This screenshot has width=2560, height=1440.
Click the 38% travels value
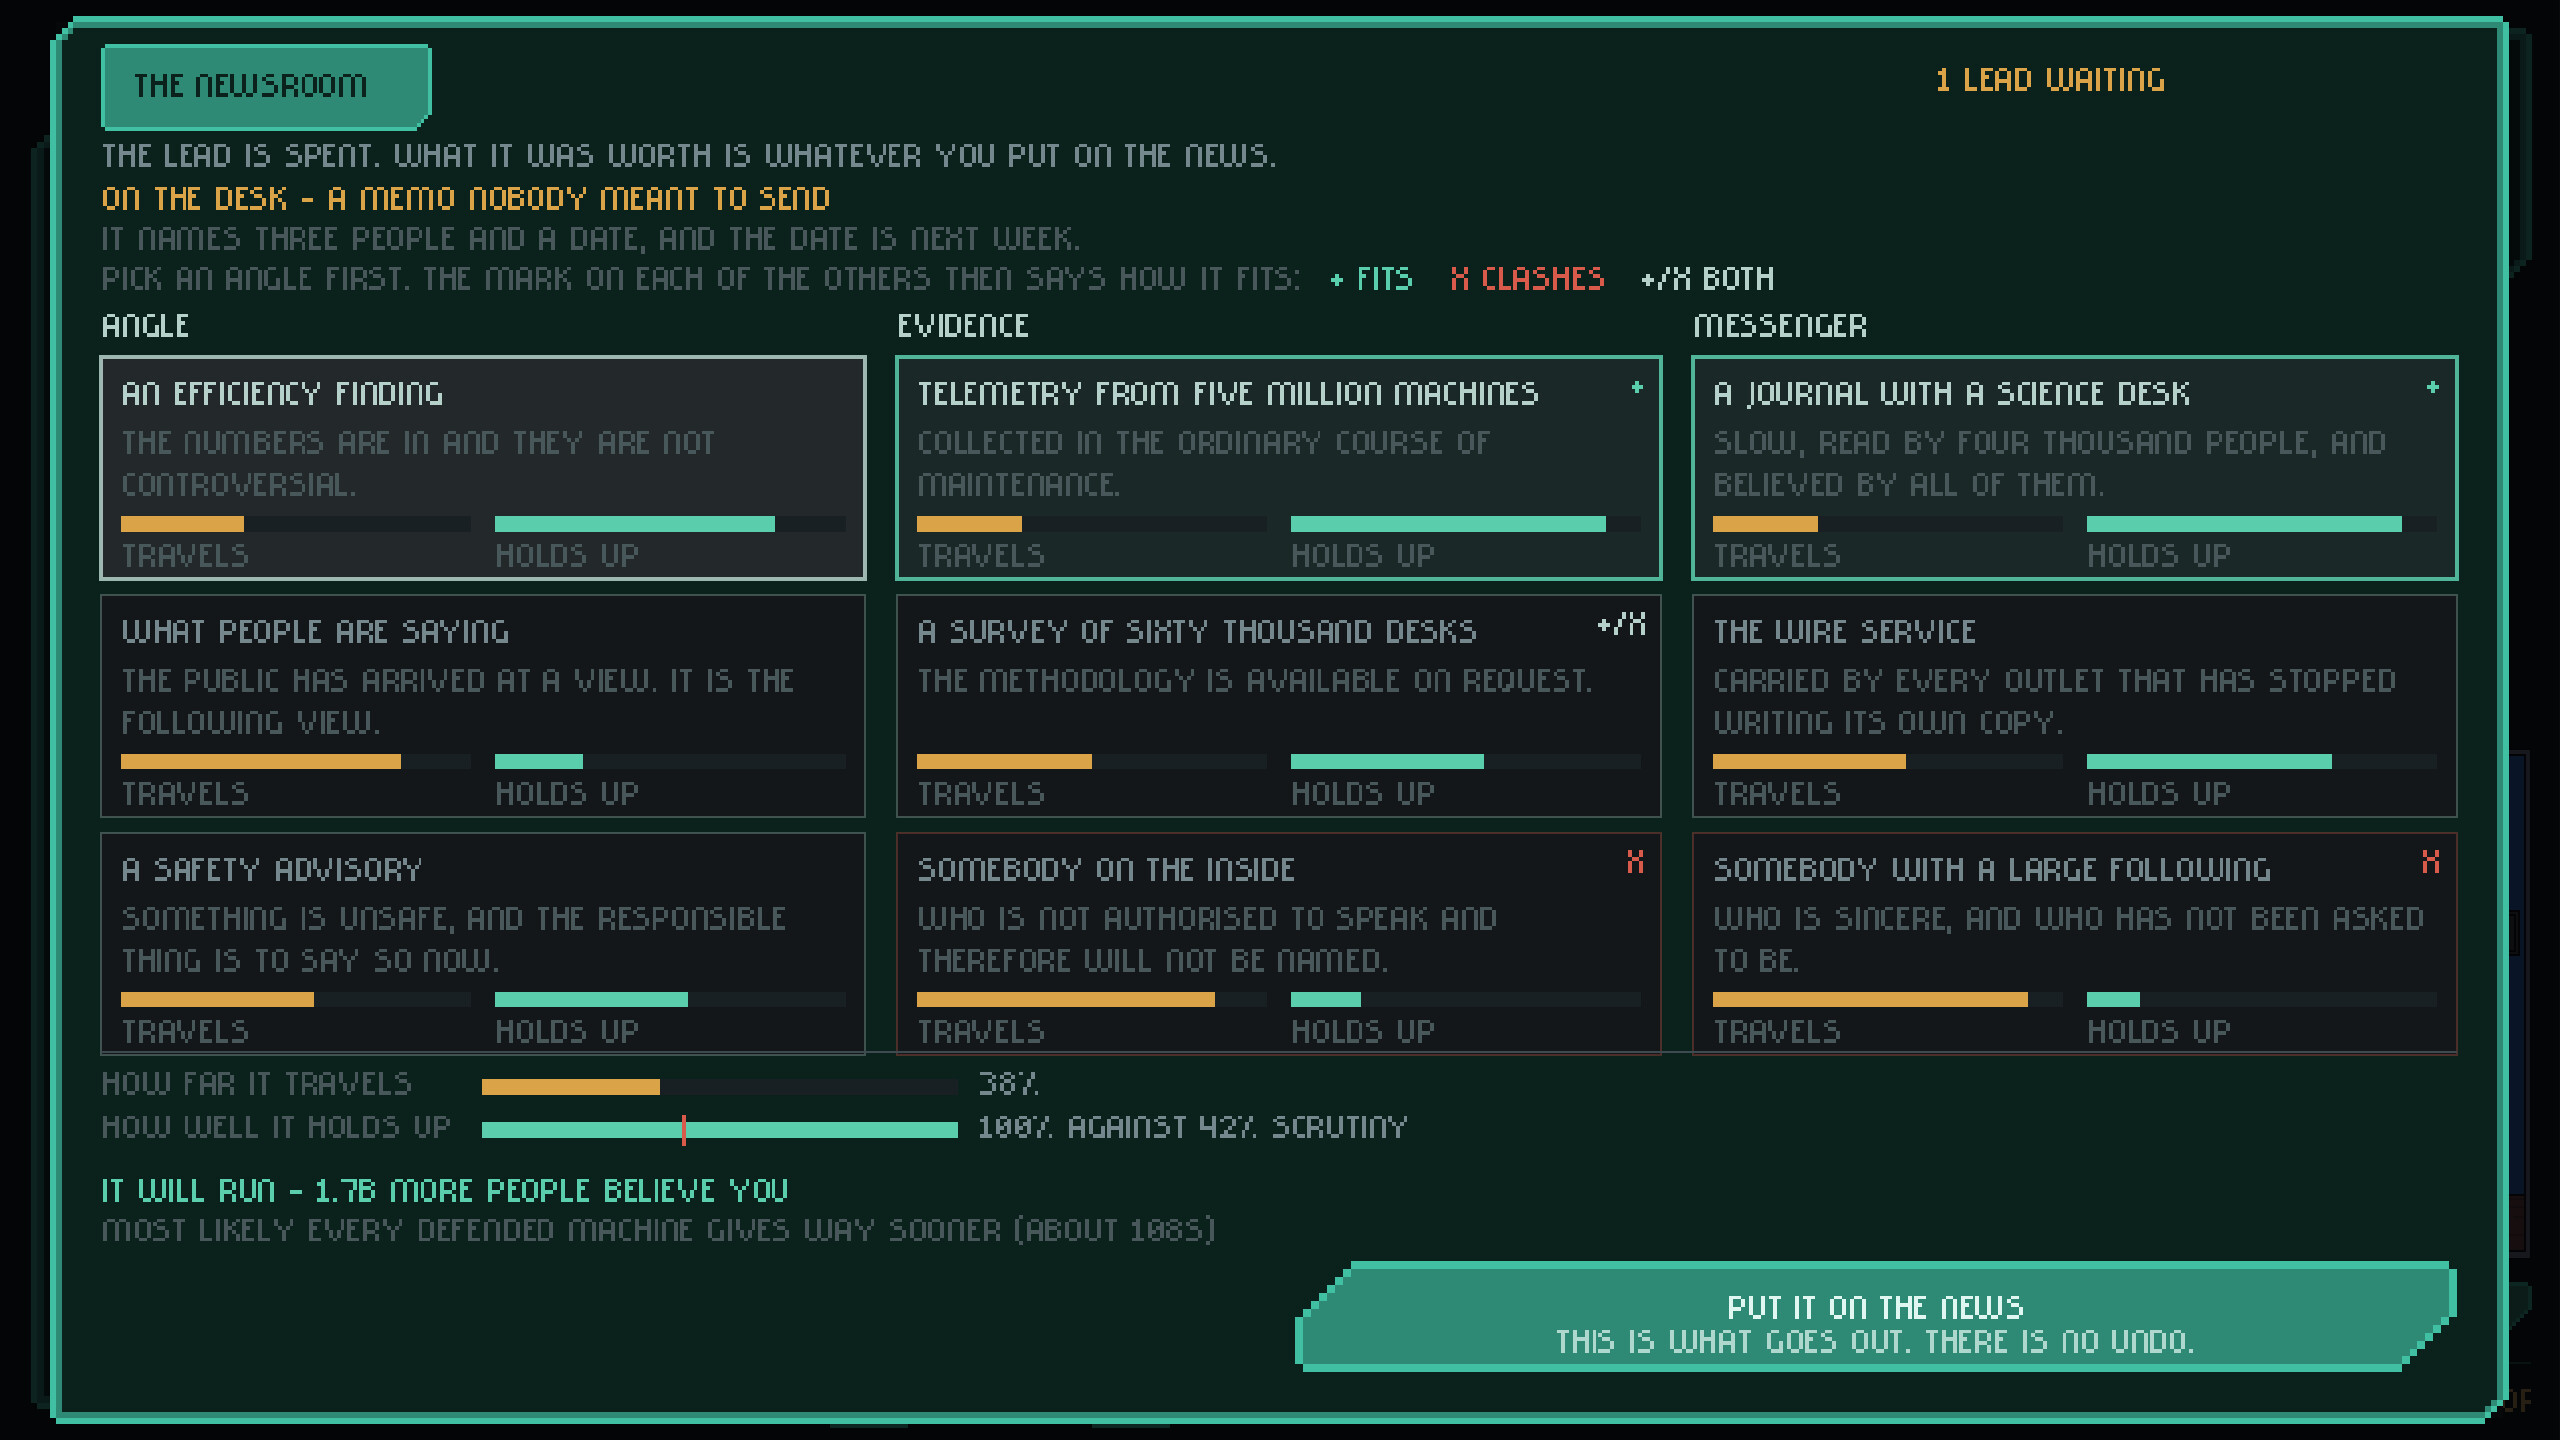pyautogui.click(x=1008, y=1084)
